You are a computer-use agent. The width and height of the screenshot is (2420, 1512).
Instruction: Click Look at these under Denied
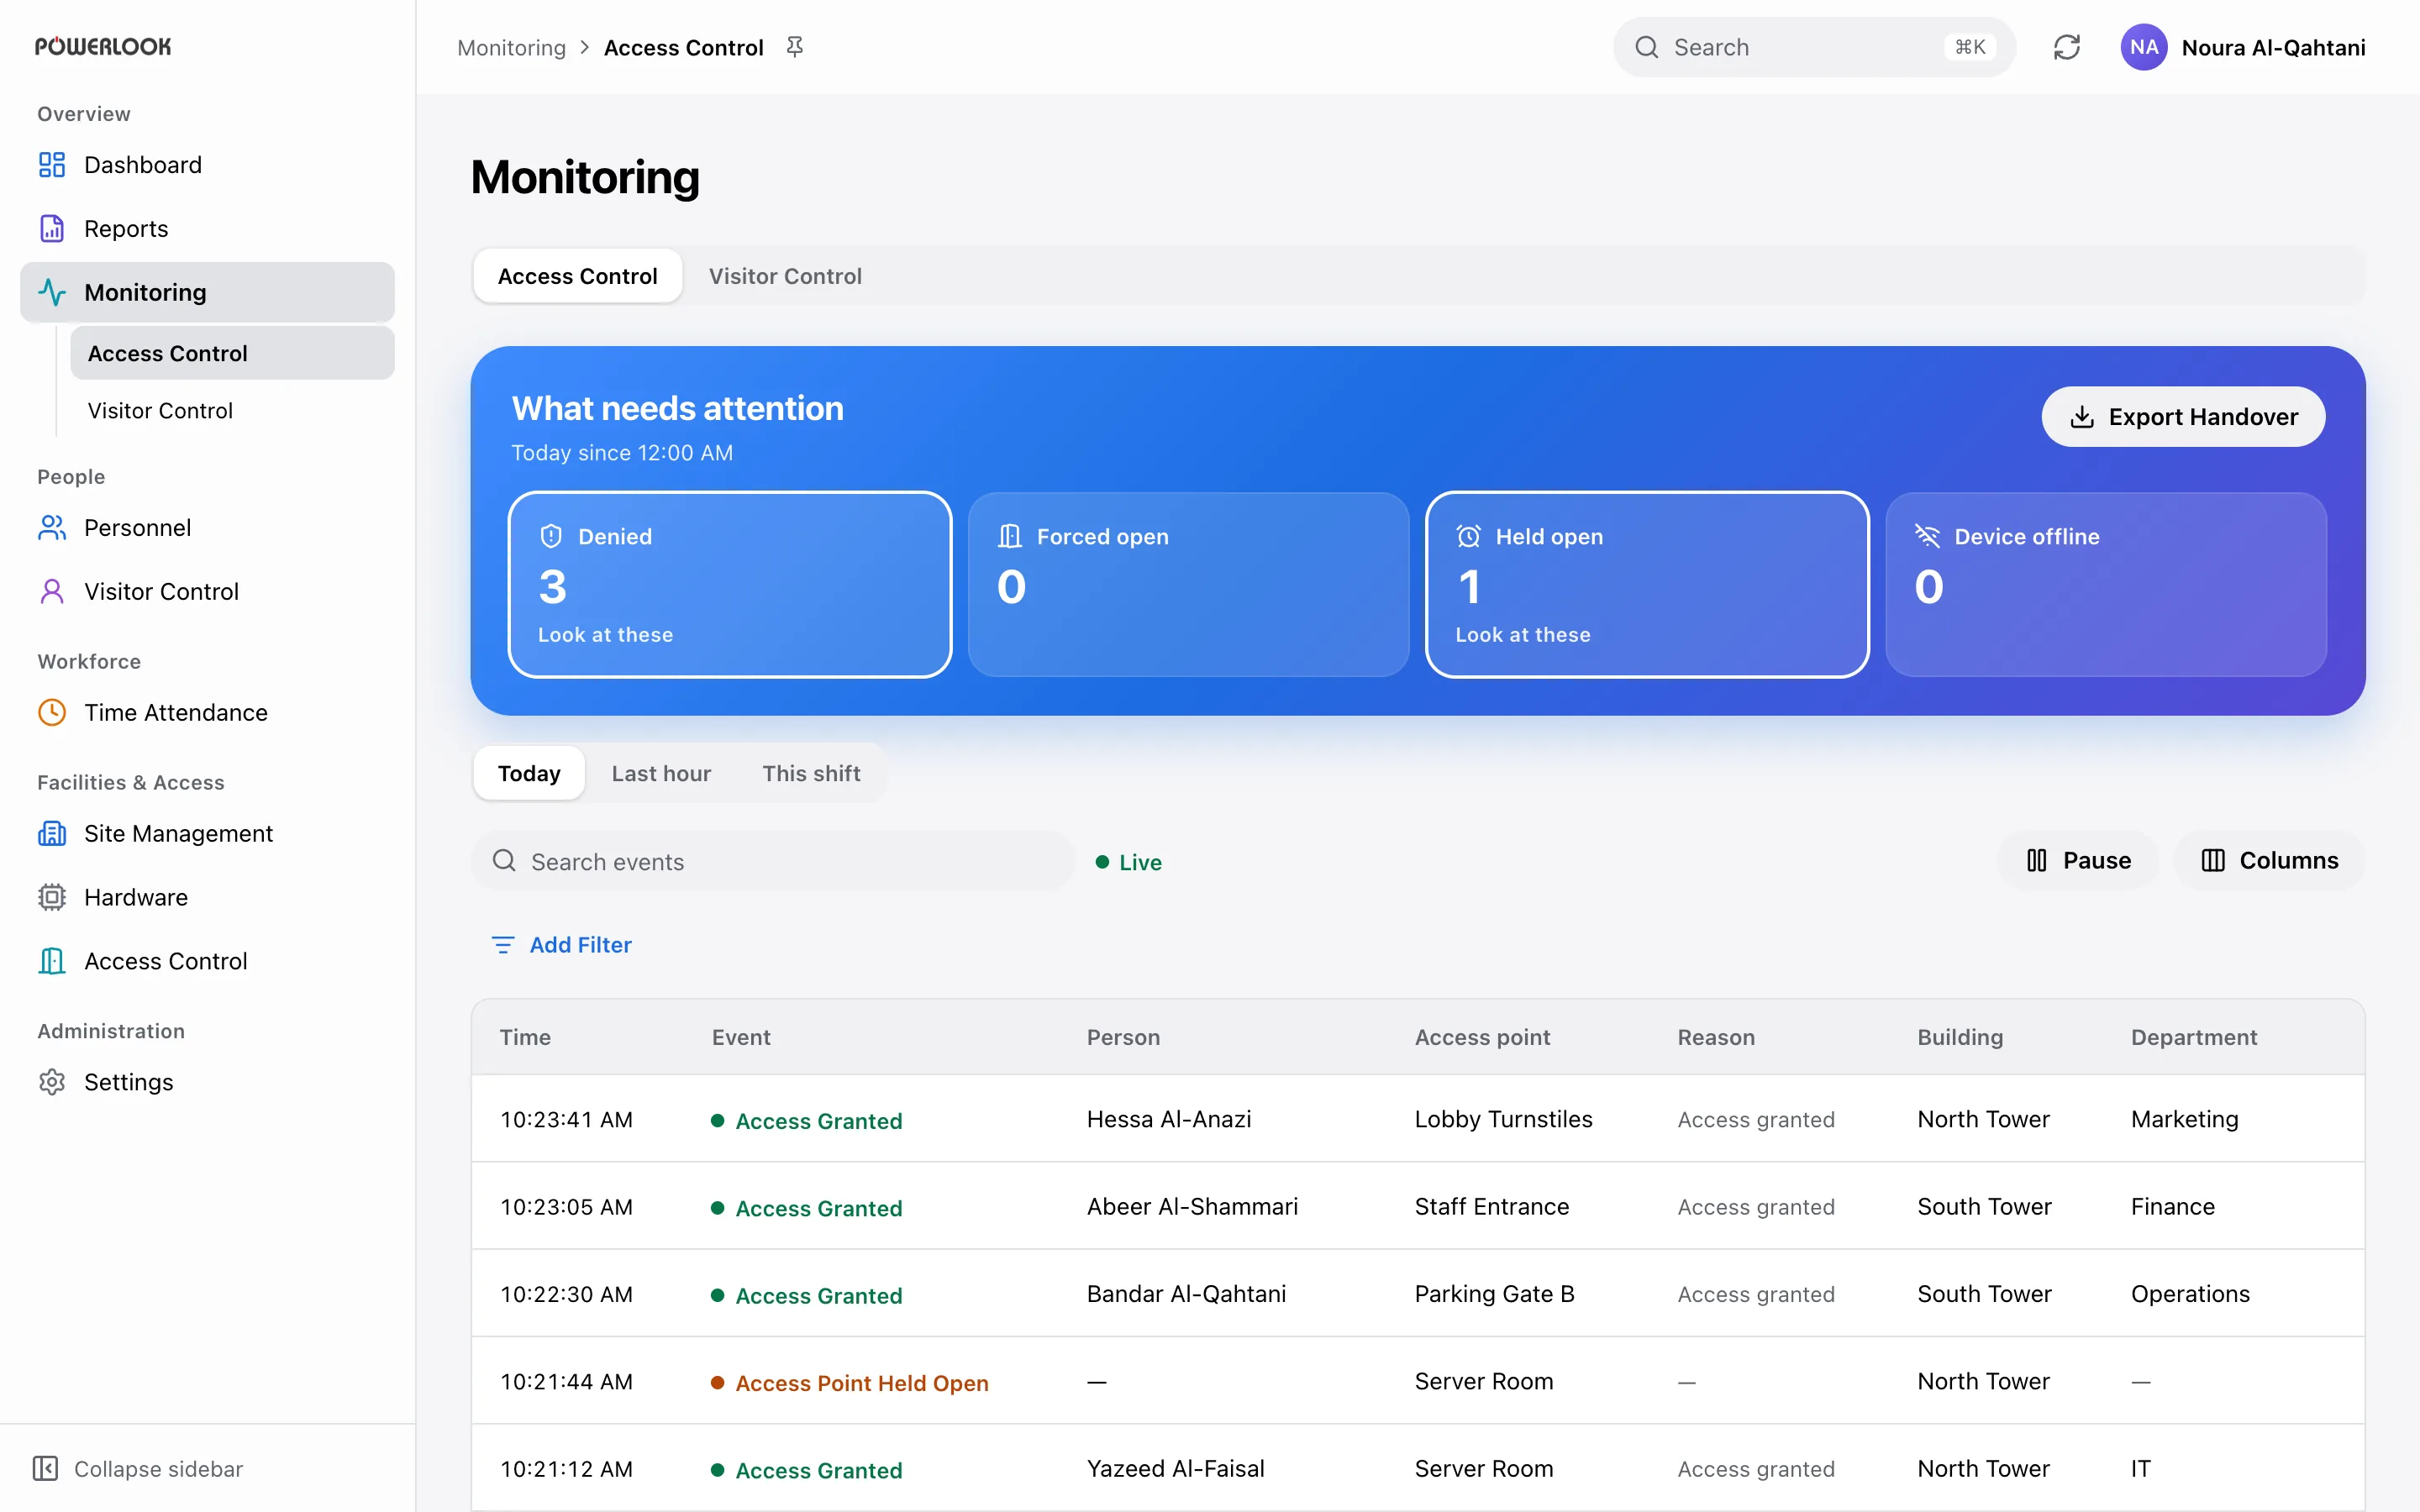click(x=606, y=635)
